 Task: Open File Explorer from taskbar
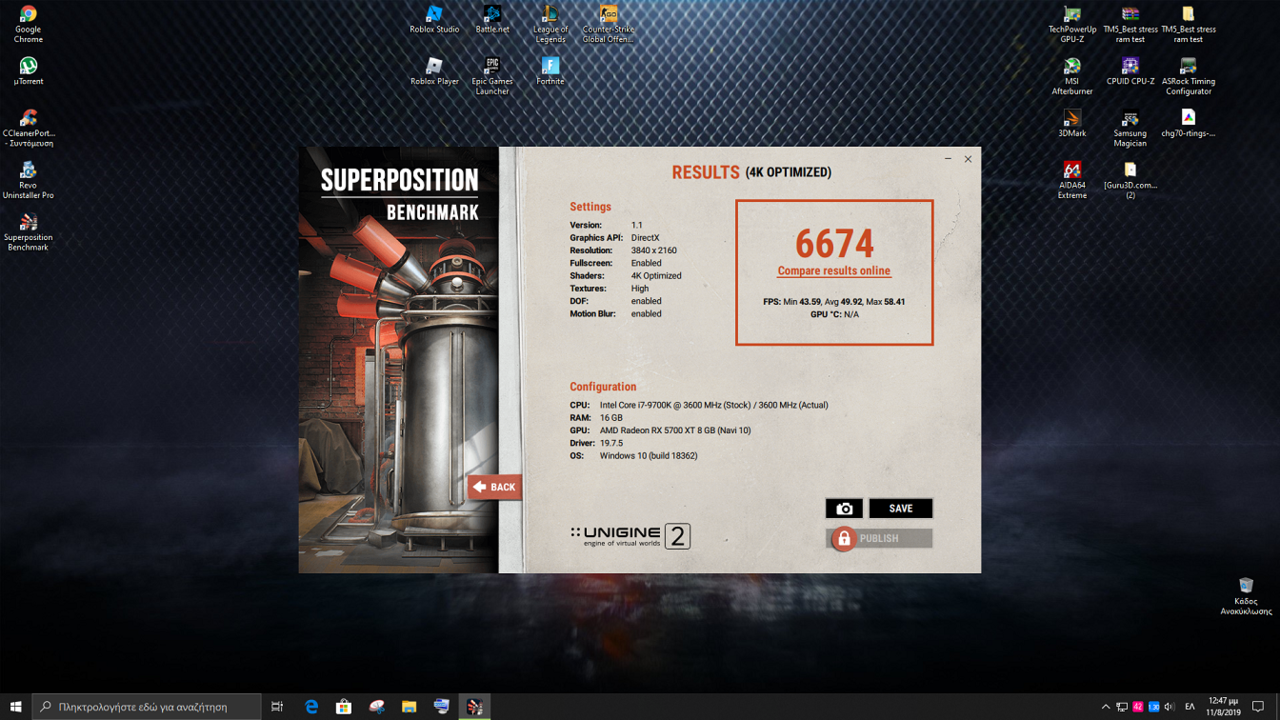pyautogui.click(x=408, y=706)
